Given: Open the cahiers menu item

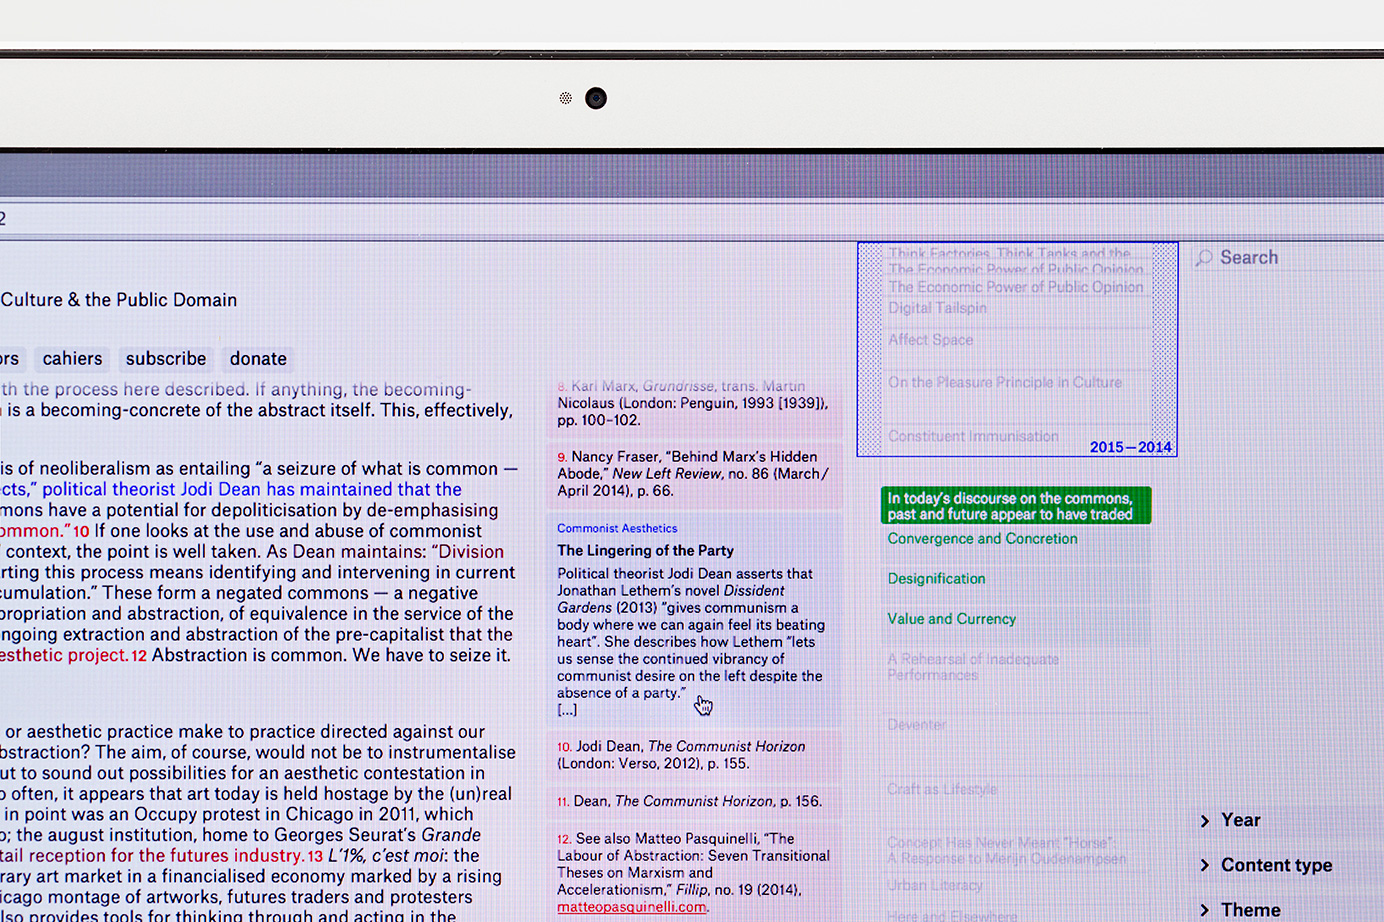Looking at the screenshot, I should (72, 359).
